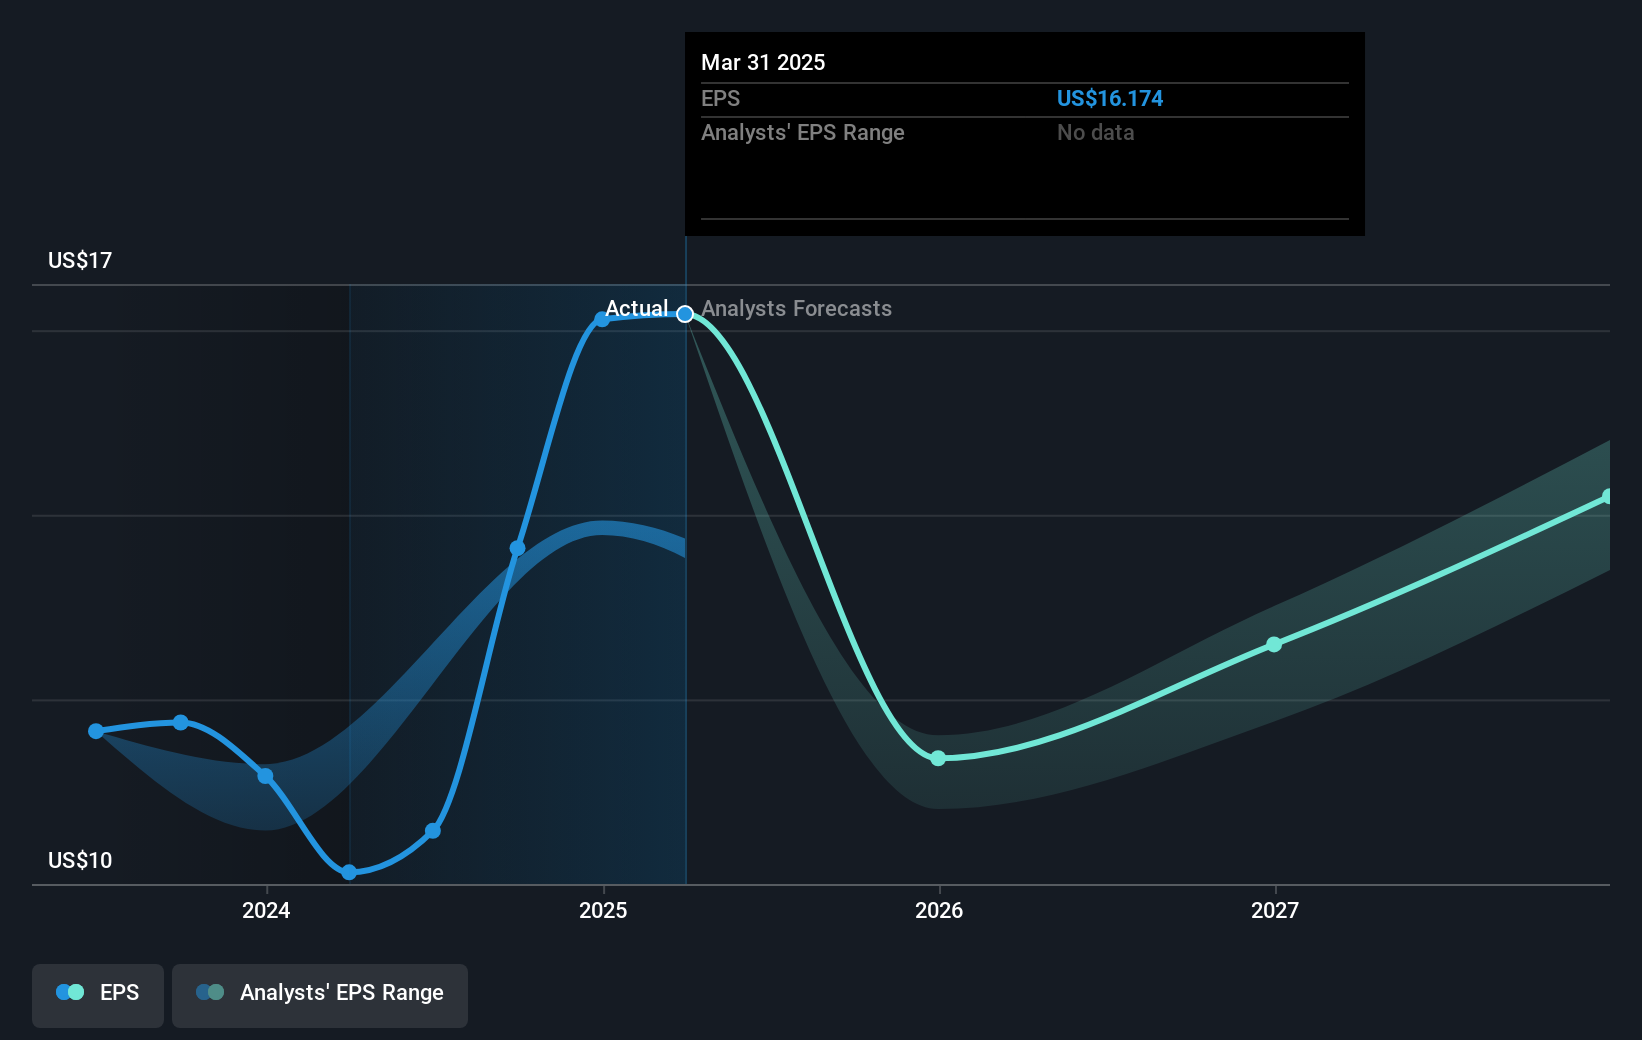Click the US$10 y-axis label
Image resolution: width=1642 pixels, height=1040 pixels.
(x=80, y=861)
